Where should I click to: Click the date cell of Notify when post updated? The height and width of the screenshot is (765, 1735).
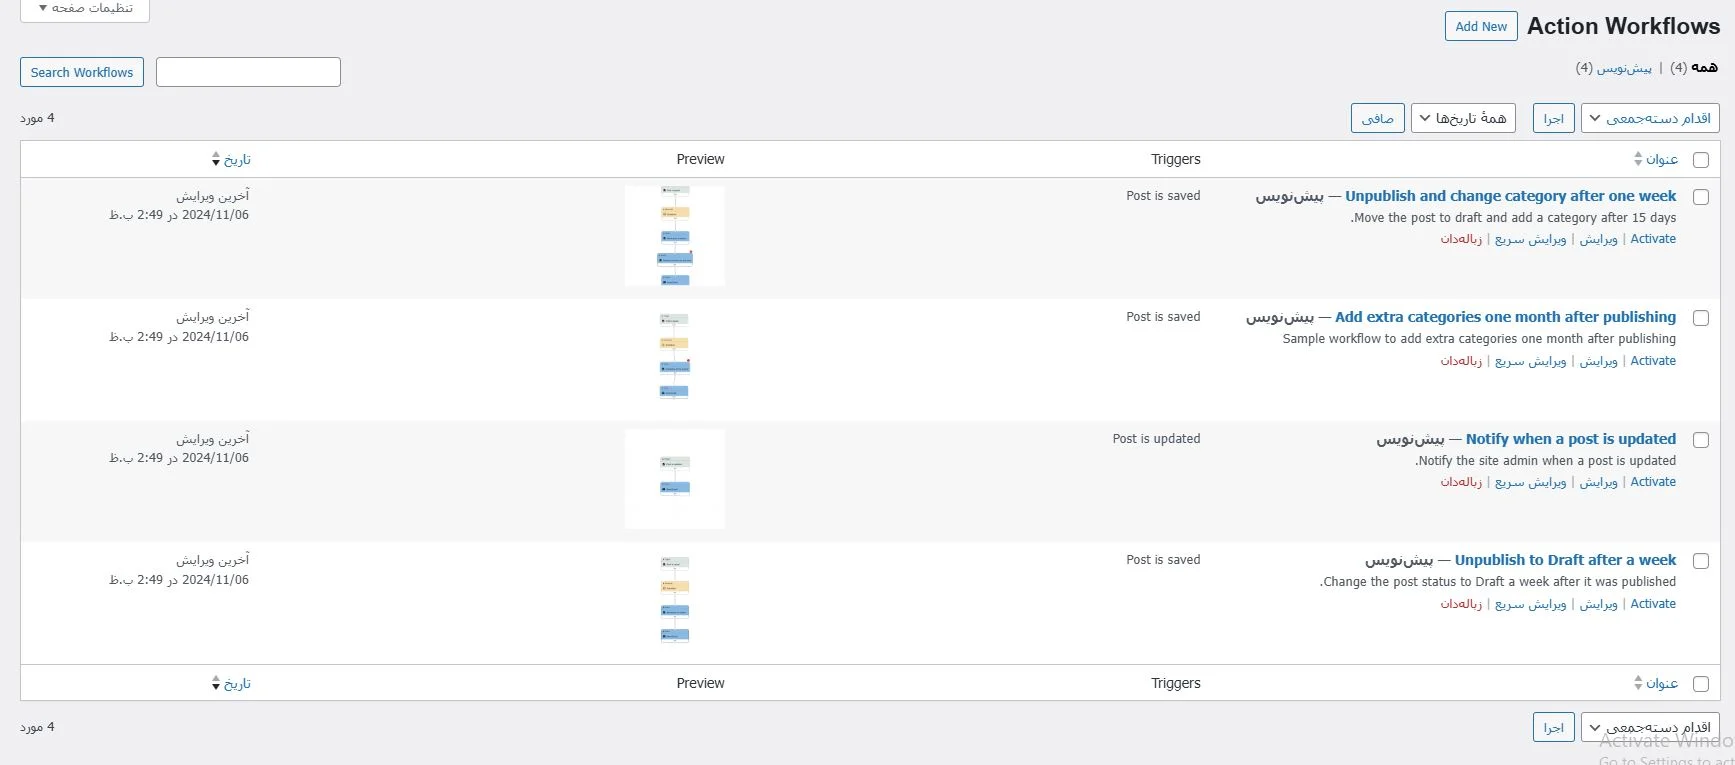coord(179,448)
